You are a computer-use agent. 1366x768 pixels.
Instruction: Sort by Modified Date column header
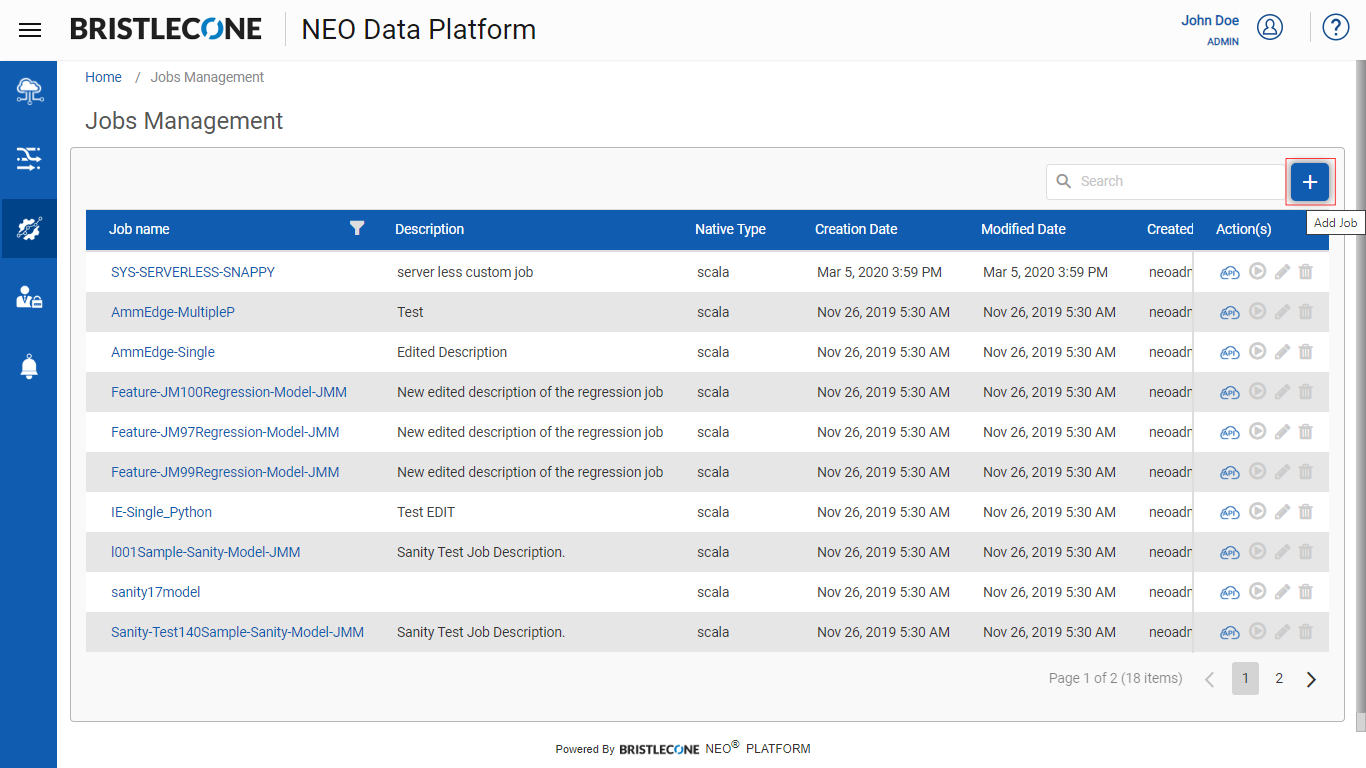click(x=1023, y=229)
